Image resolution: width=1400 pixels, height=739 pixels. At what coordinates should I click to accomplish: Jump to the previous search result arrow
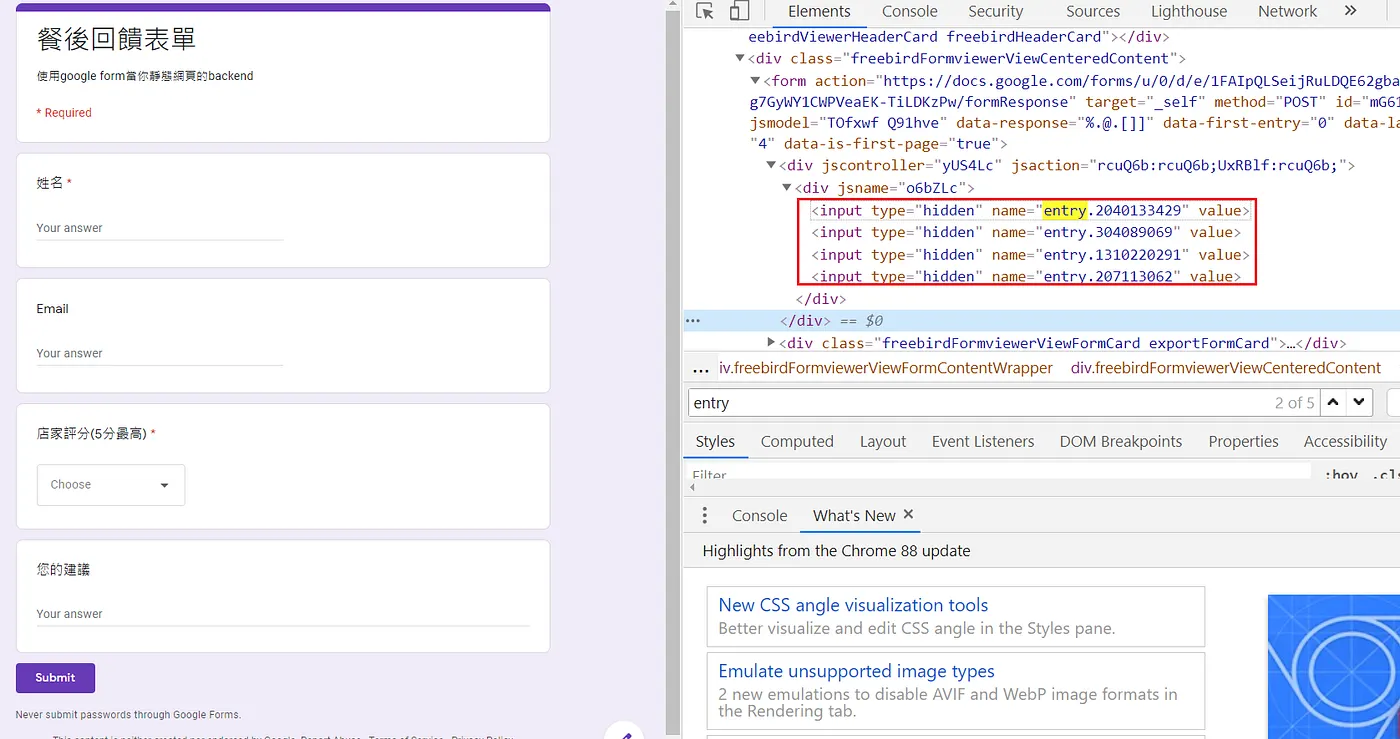pos(1333,403)
